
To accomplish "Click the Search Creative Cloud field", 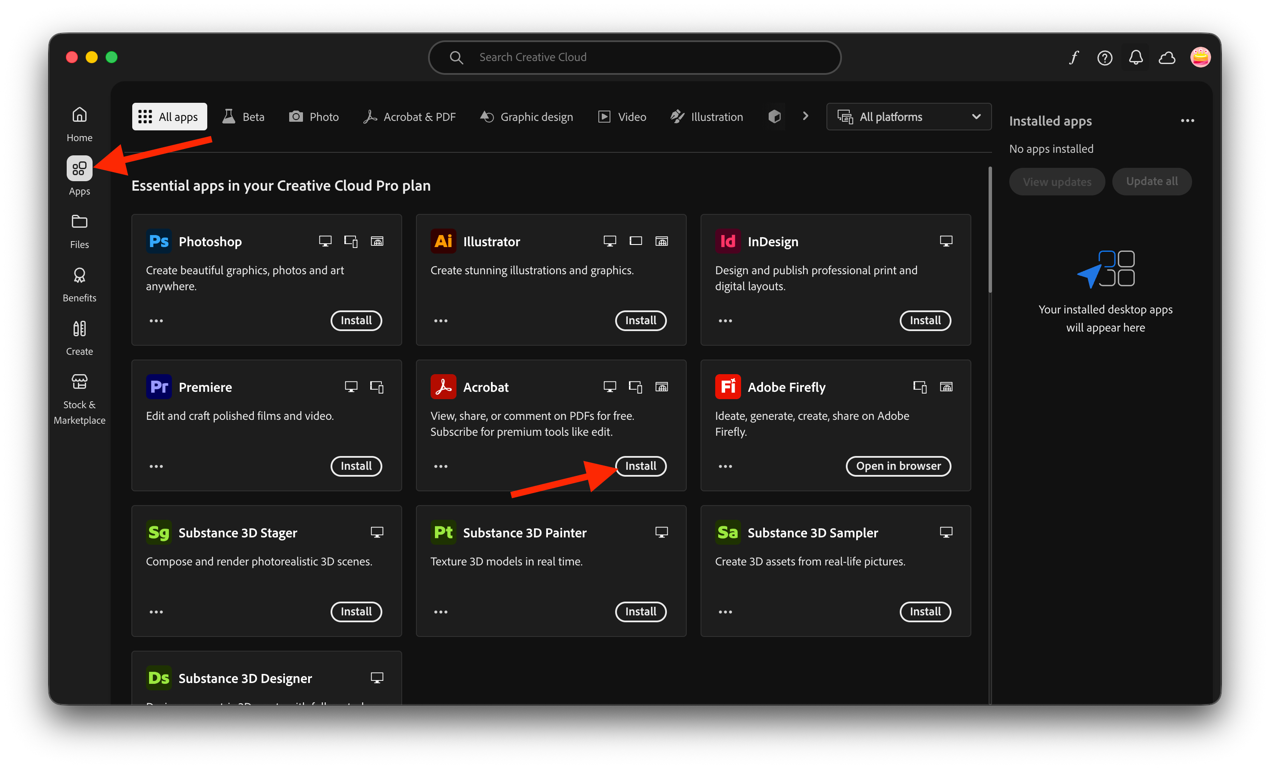I will [635, 58].
